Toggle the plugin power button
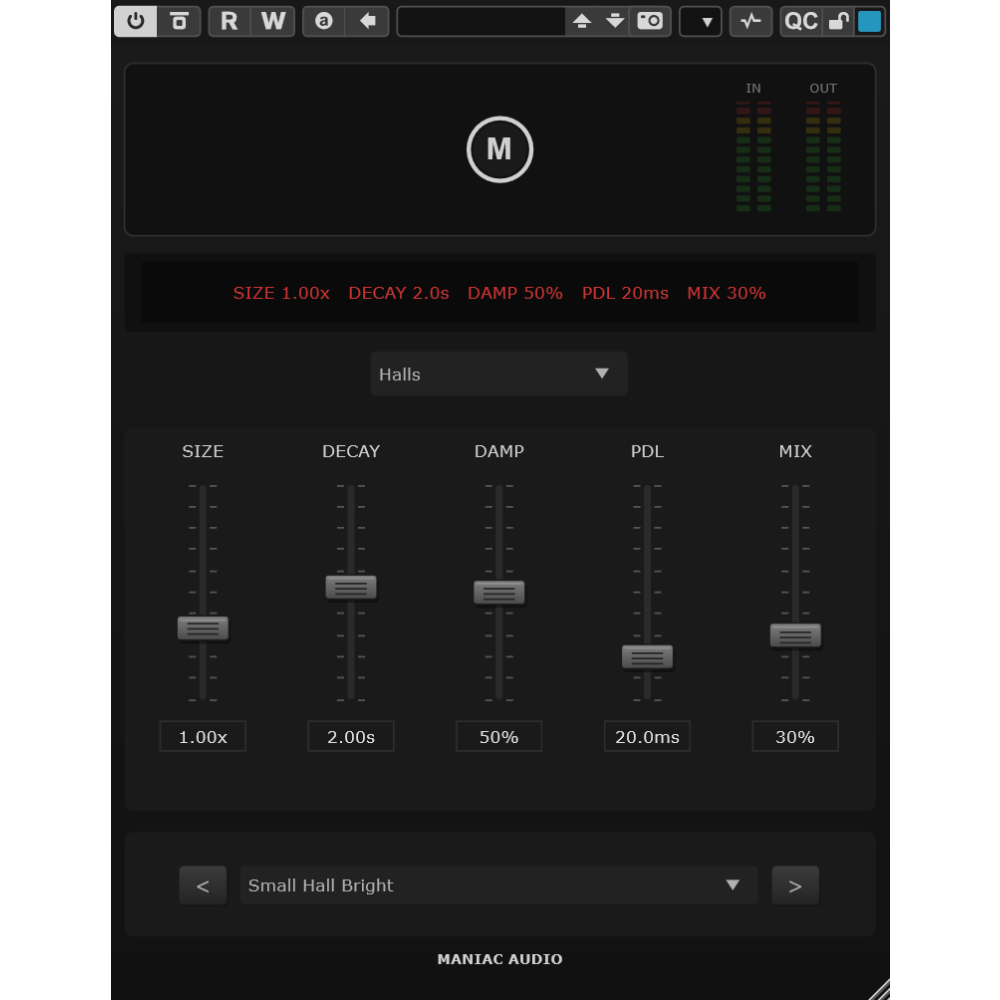This screenshot has height=1000, width=1000. click(136, 21)
